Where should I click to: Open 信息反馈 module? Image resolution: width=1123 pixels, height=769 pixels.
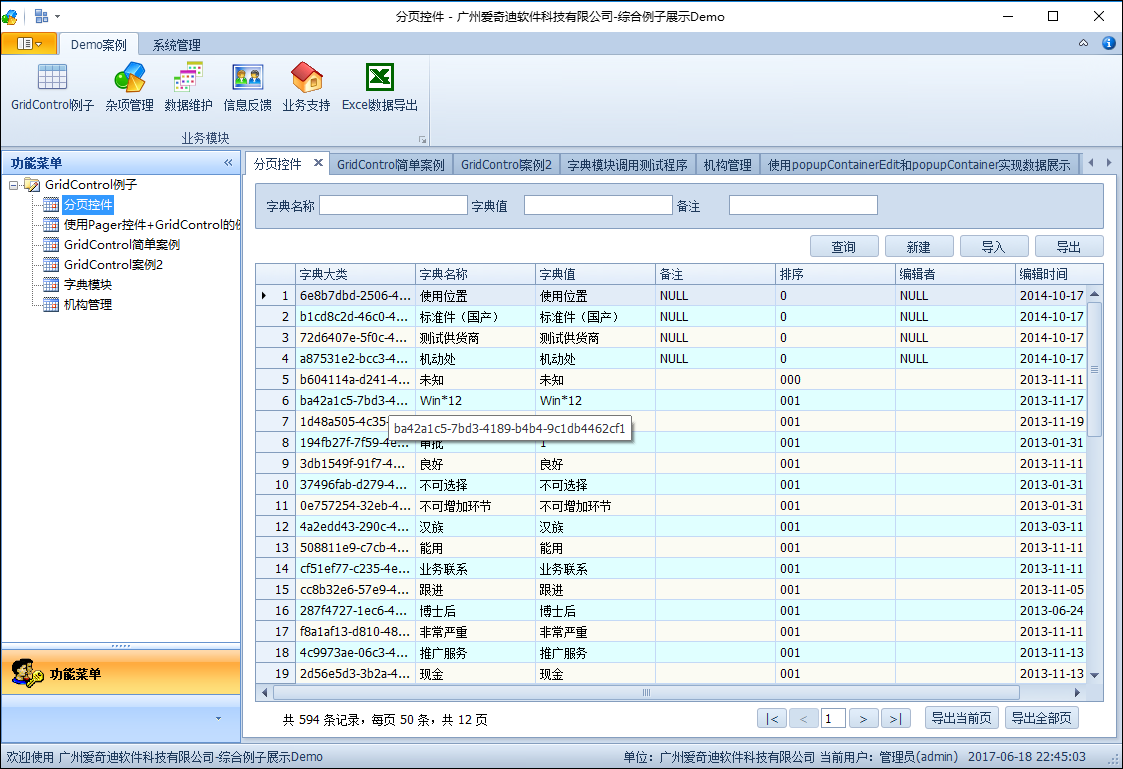coord(247,87)
